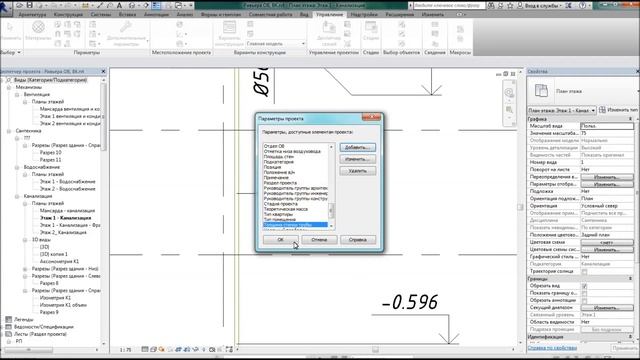Click the Thin Lines icon in quick access toolbar
Viewport: 640px width, 360px height.
point(156,5)
